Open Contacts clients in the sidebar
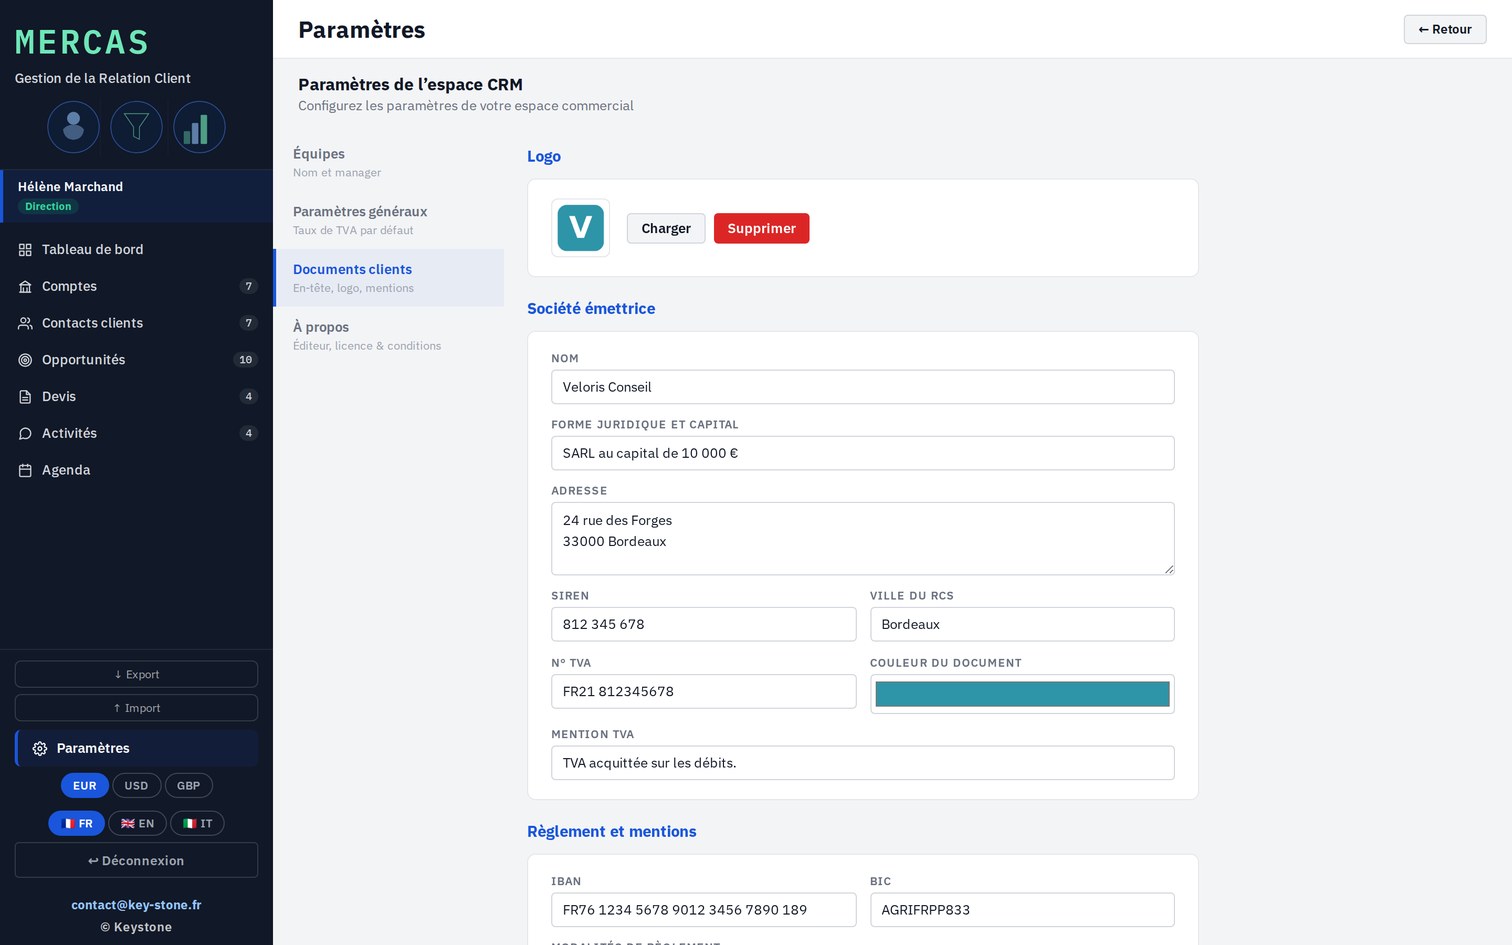The image size is (1512, 945). [136, 323]
